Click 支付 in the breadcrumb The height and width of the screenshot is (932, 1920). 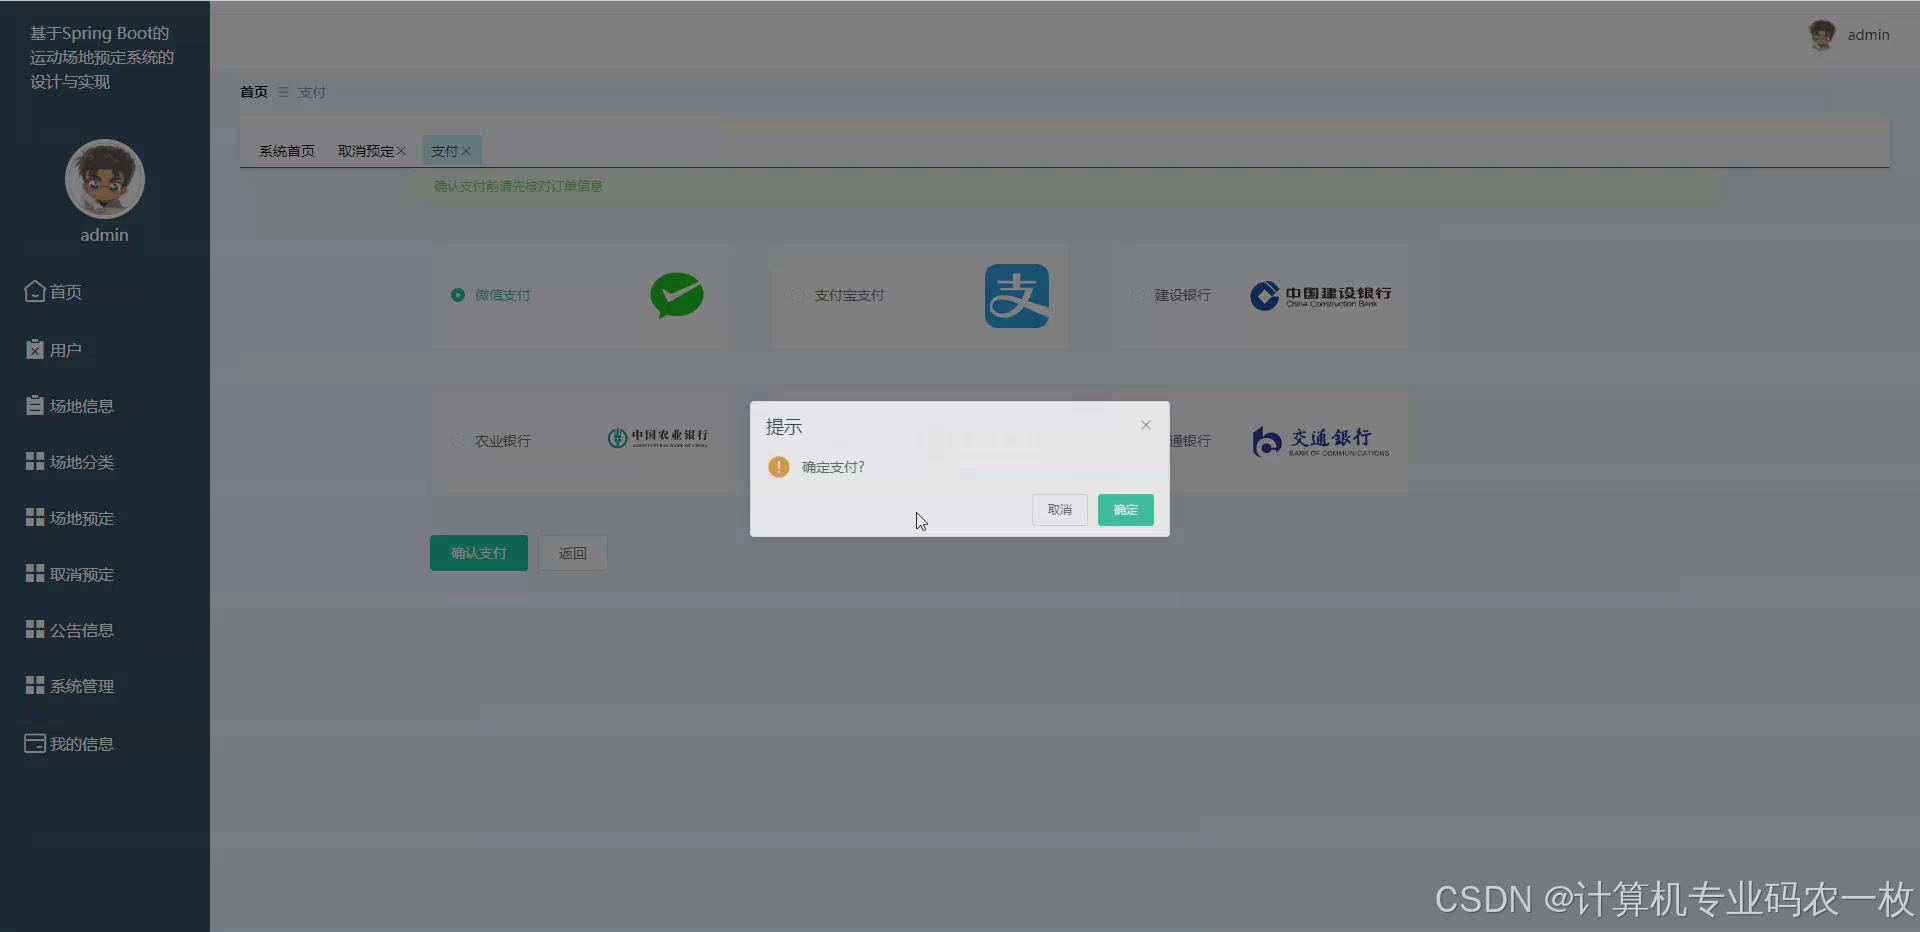pos(312,92)
